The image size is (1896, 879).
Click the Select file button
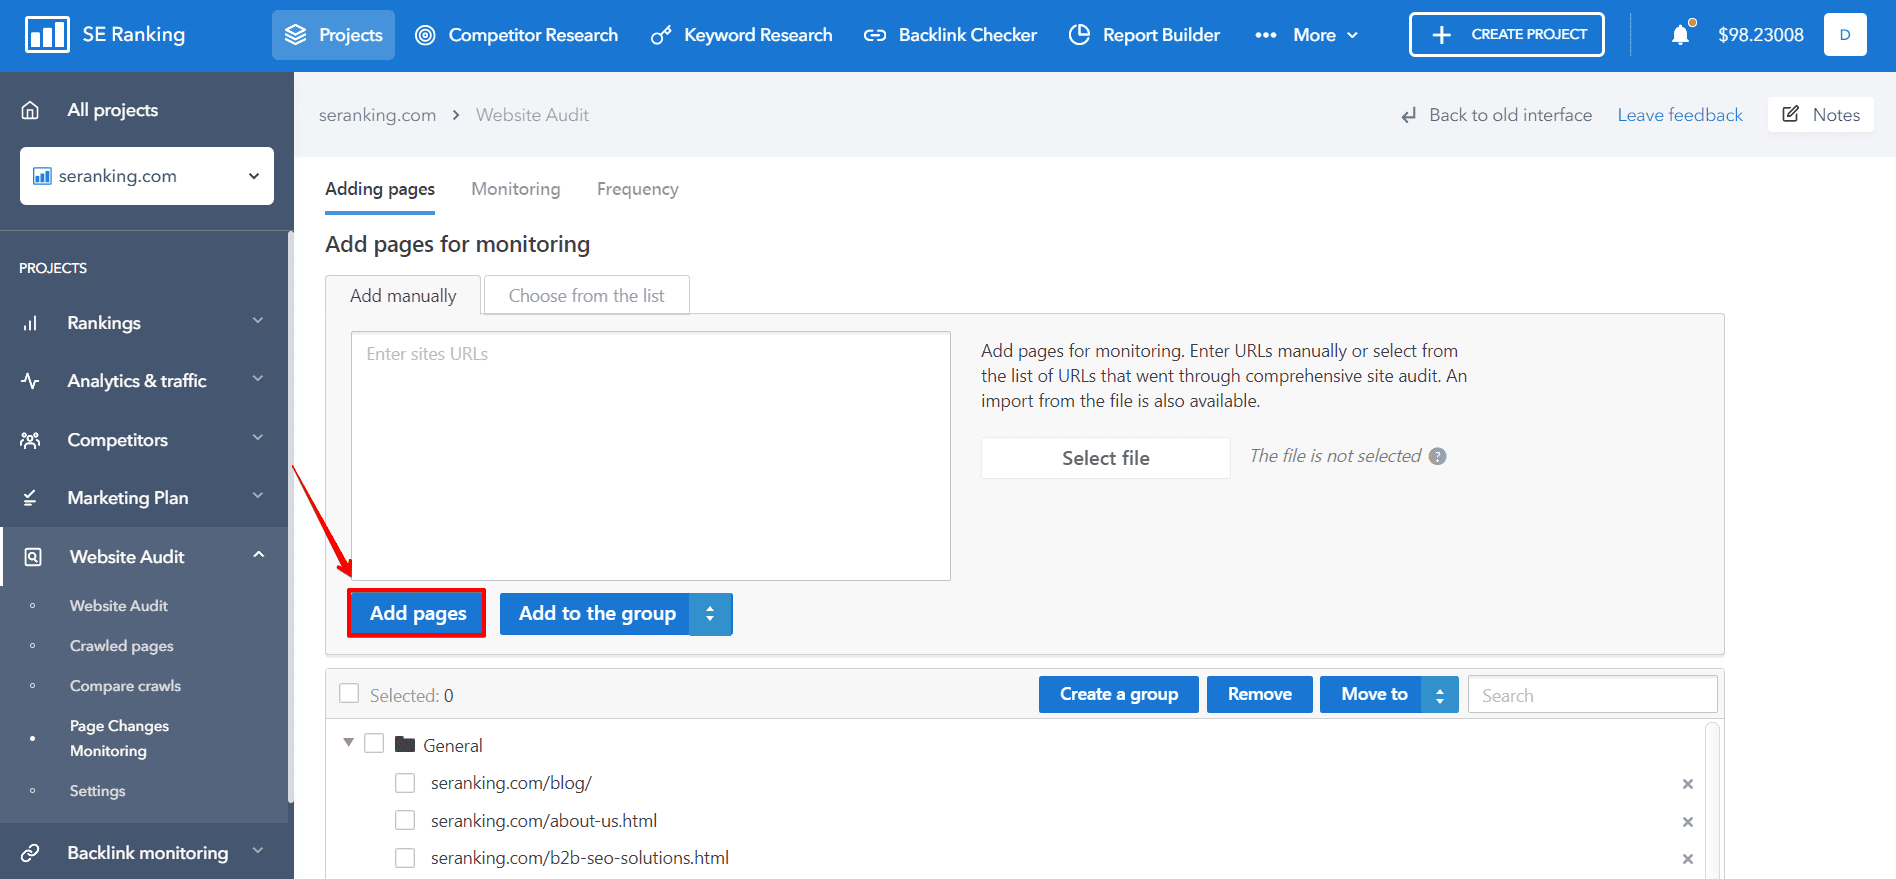pos(1106,458)
